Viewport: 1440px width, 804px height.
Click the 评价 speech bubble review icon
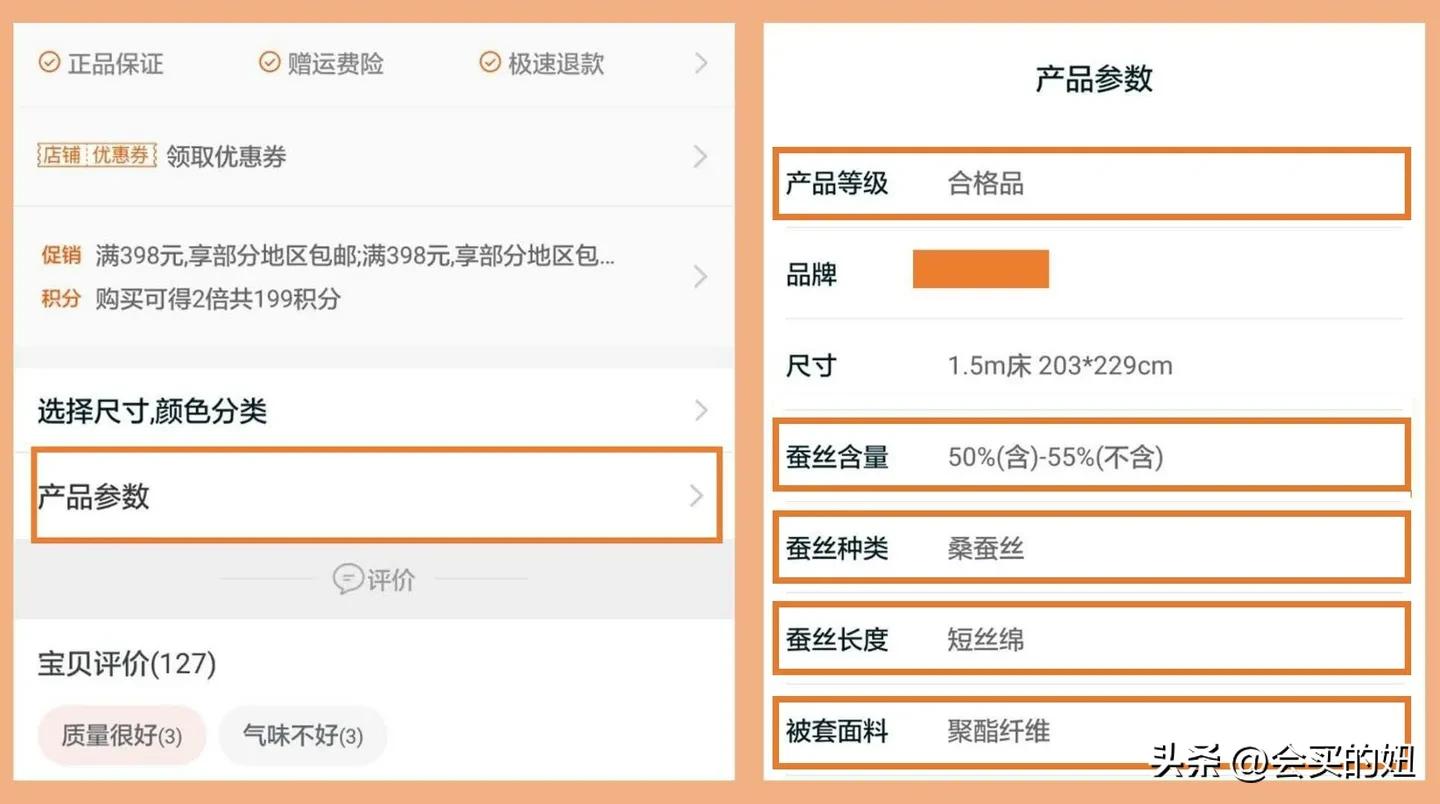[347, 578]
